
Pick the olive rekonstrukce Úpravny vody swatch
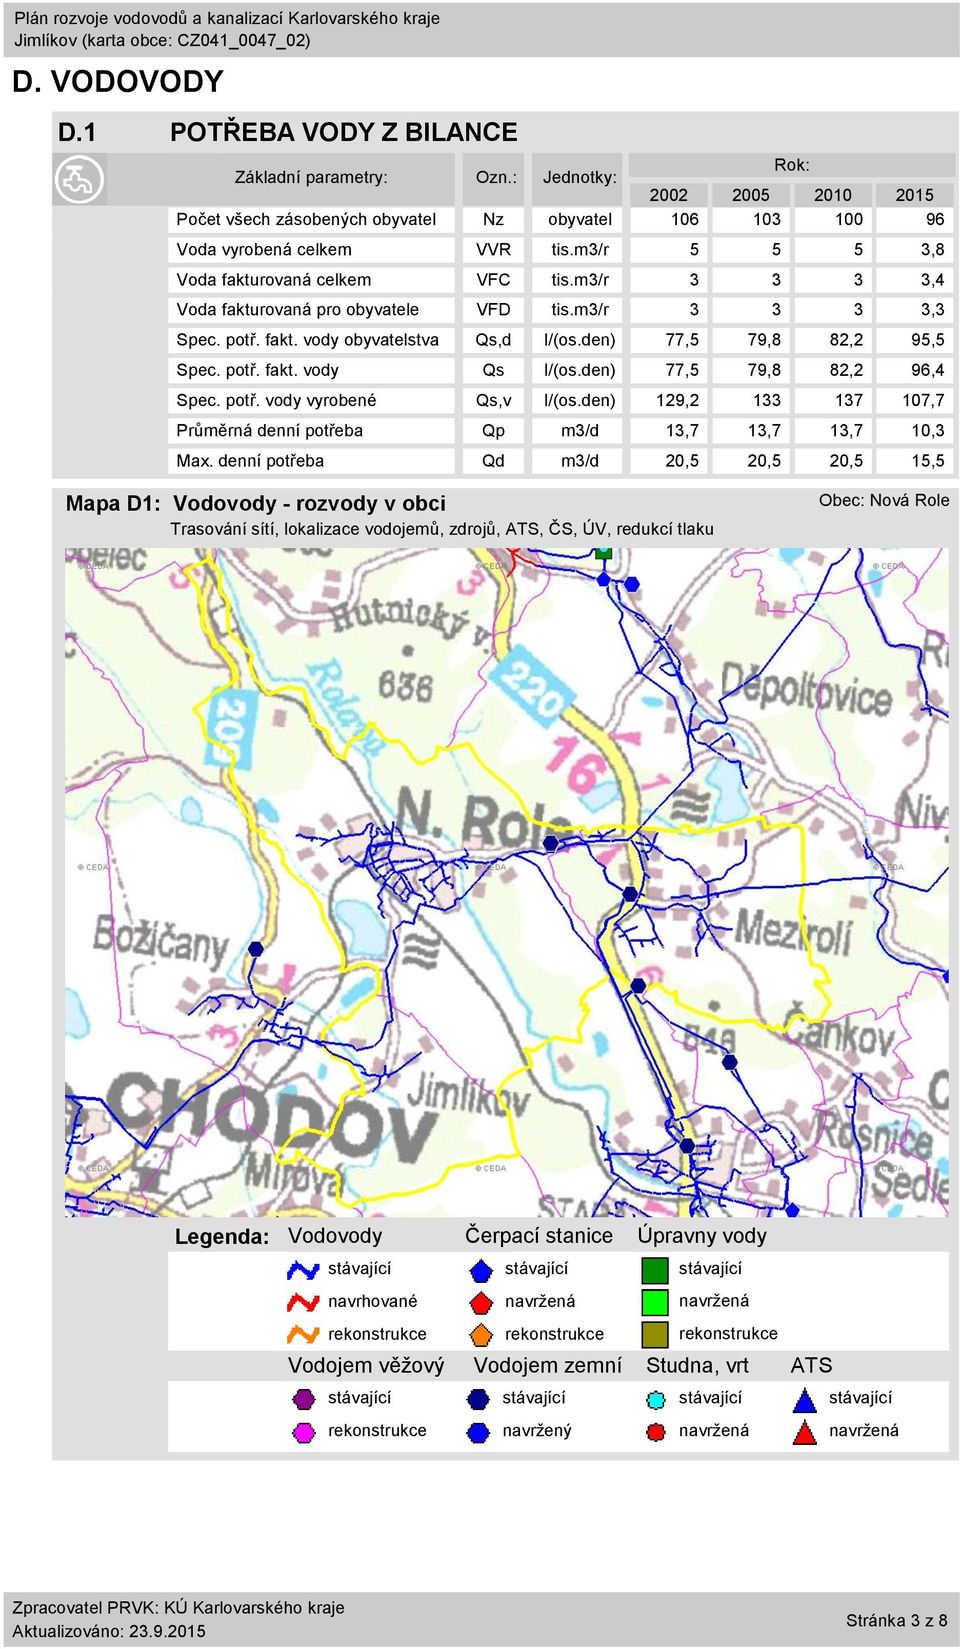coord(655,1334)
